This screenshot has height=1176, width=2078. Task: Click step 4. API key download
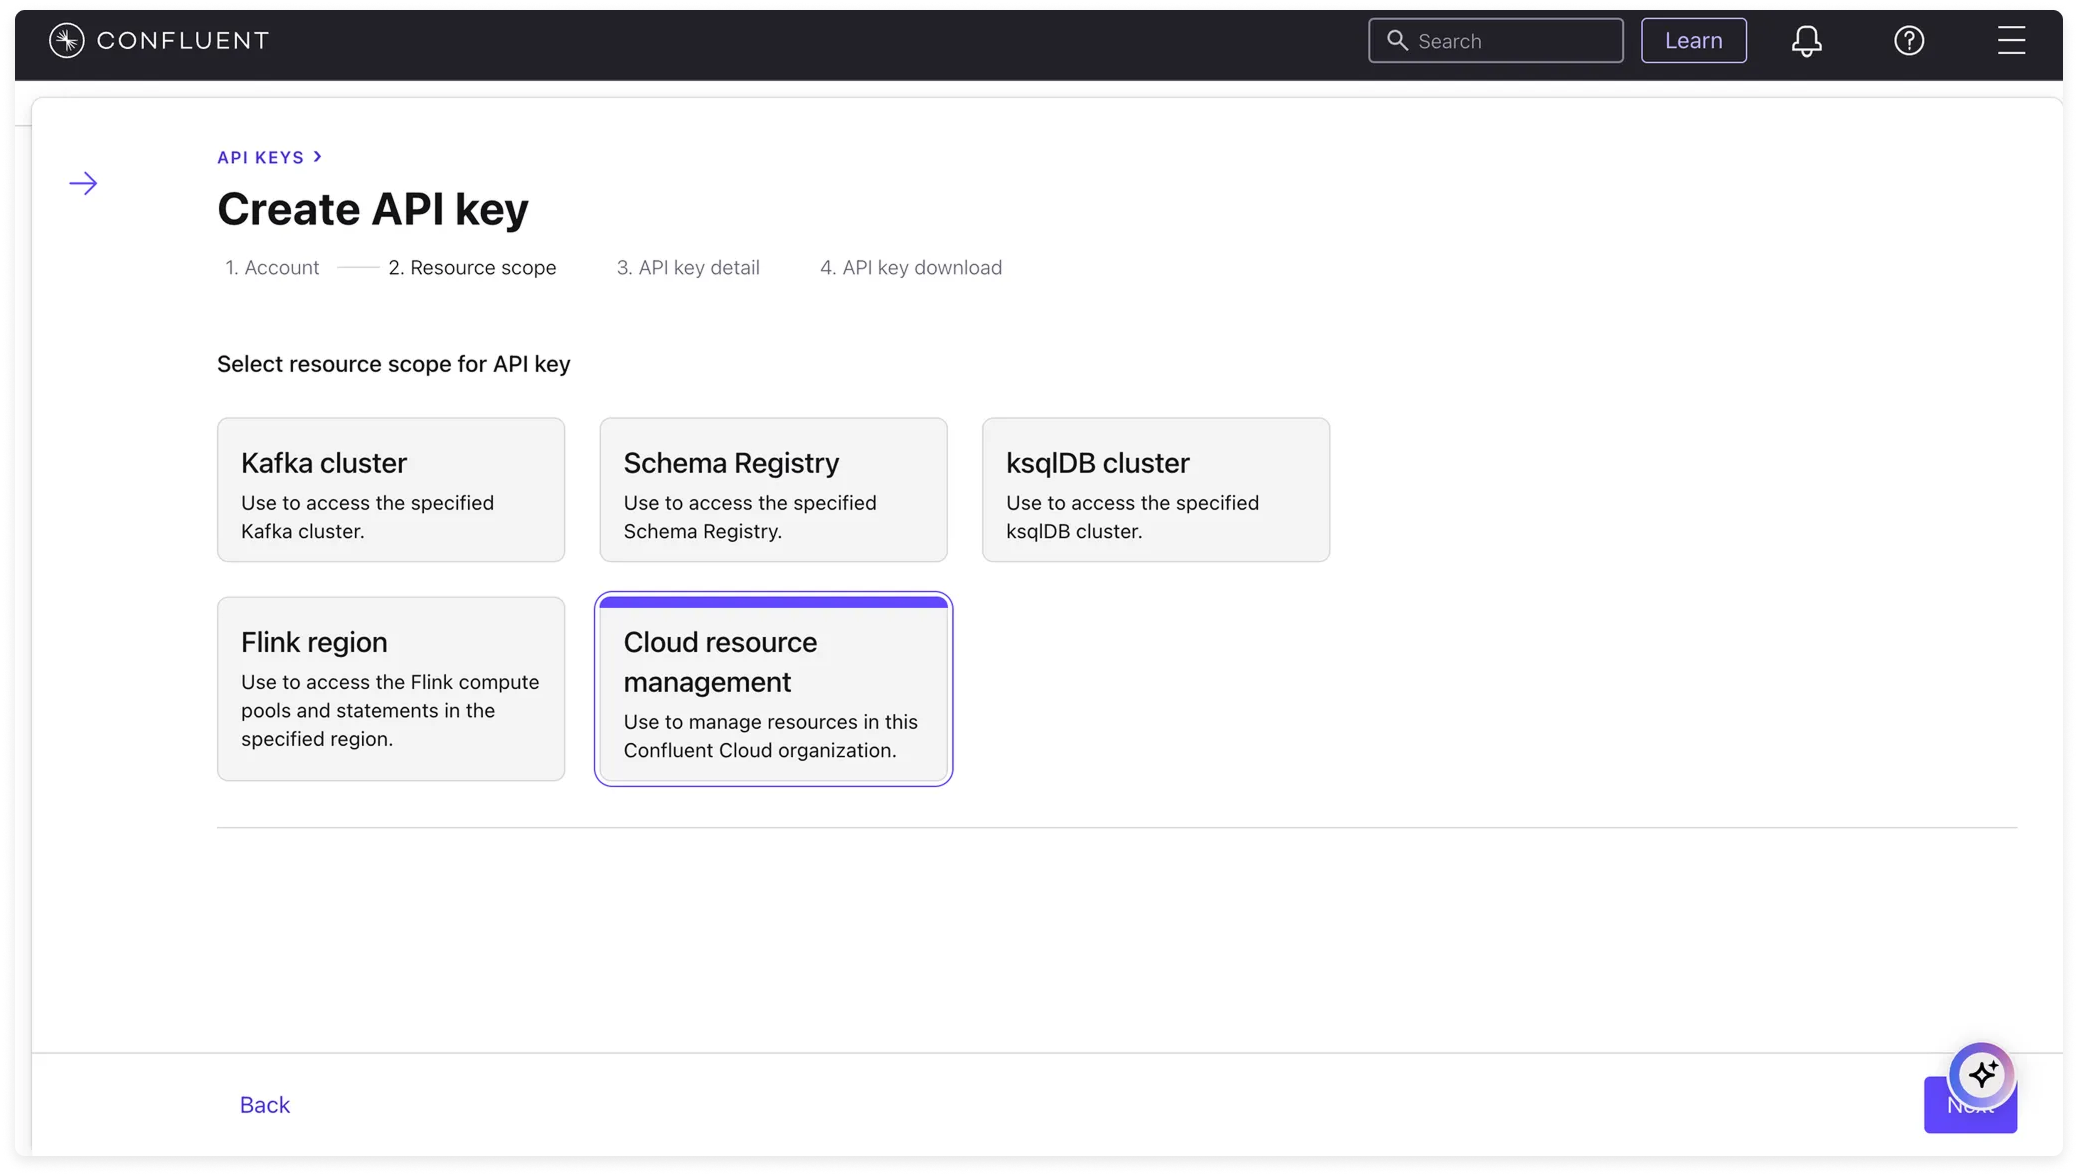pyautogui.click(x=911, y=268)
